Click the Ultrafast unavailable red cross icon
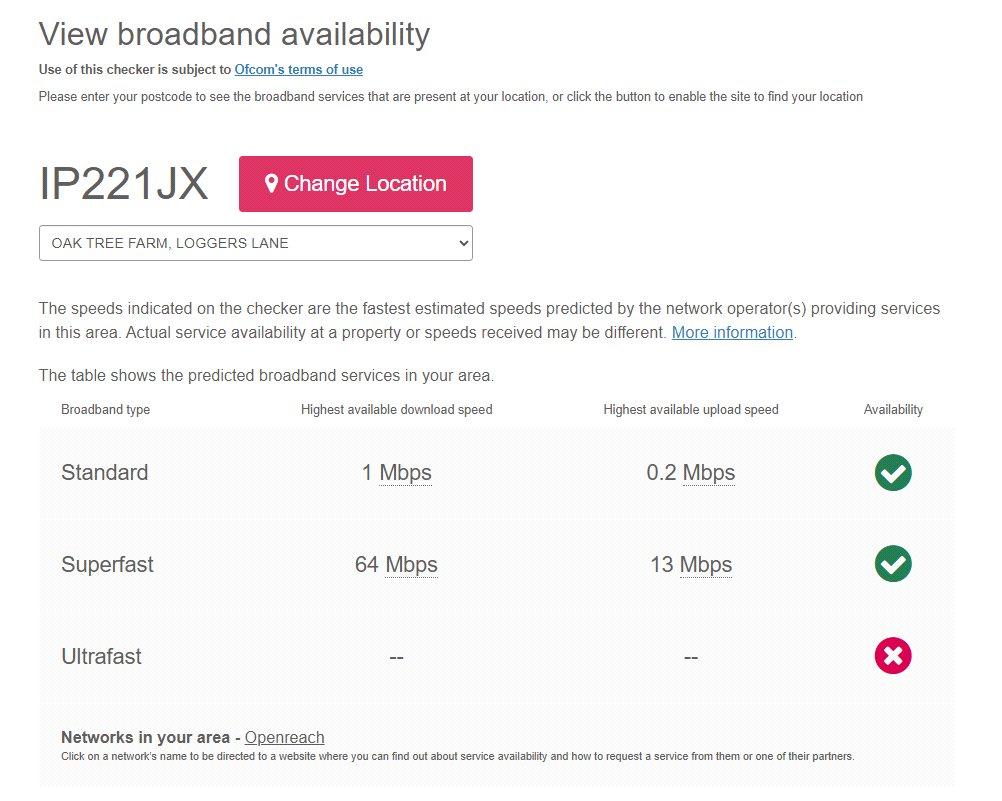Viewport: 1002px width, 801px height. coord(893,655)
